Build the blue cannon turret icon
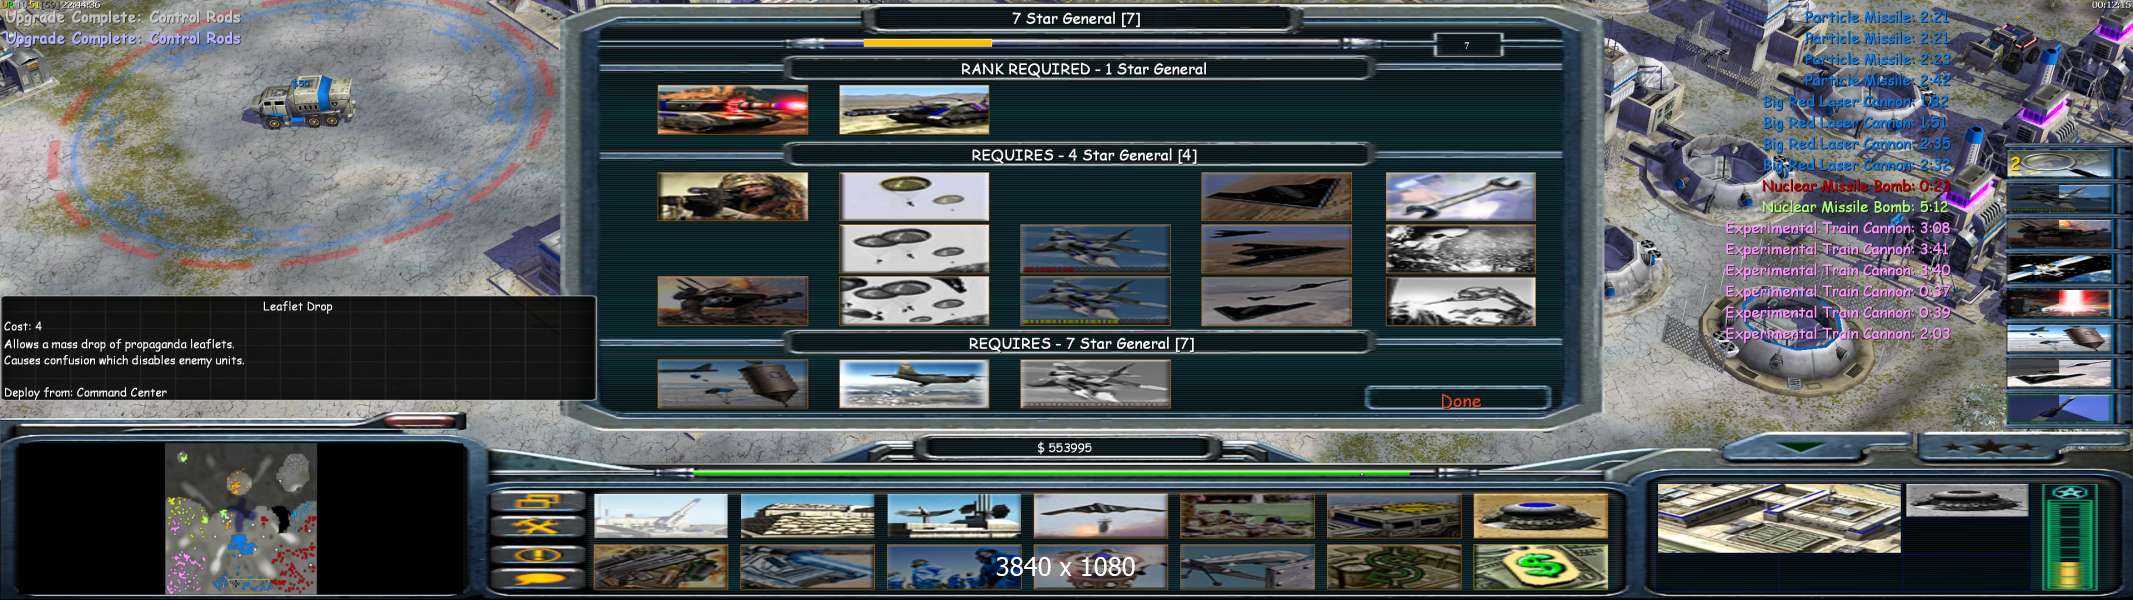Image resolution: width=2133 pixels, height=600 pixels. coord(807,567)
